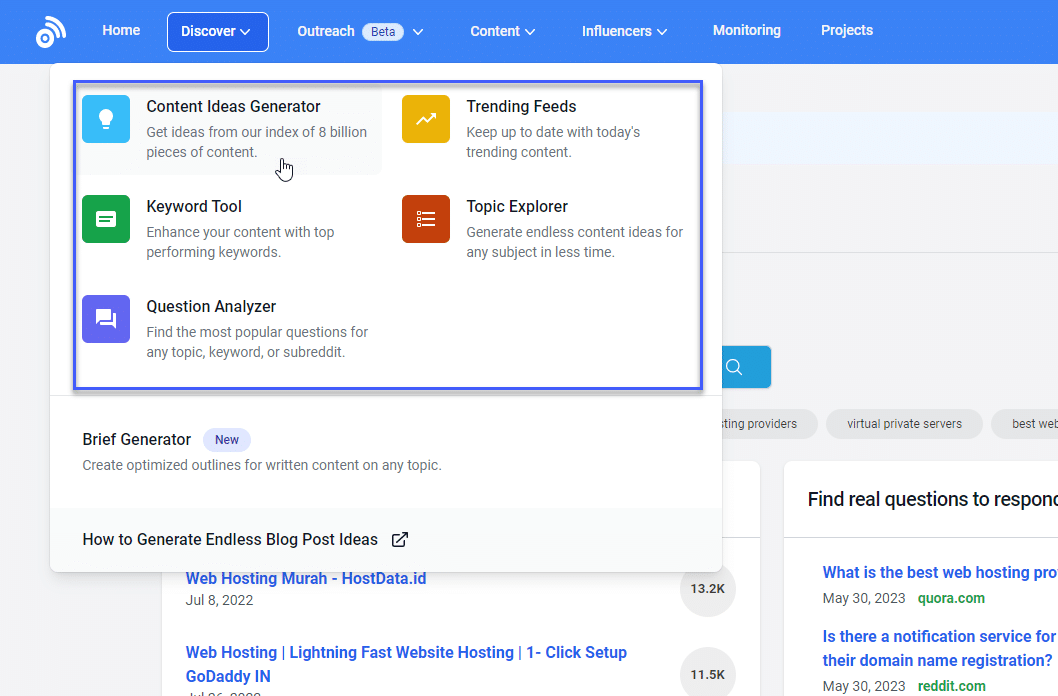1058x696 pixels.
Task: Open the Influencers dropdown
Action: (623, 31)
